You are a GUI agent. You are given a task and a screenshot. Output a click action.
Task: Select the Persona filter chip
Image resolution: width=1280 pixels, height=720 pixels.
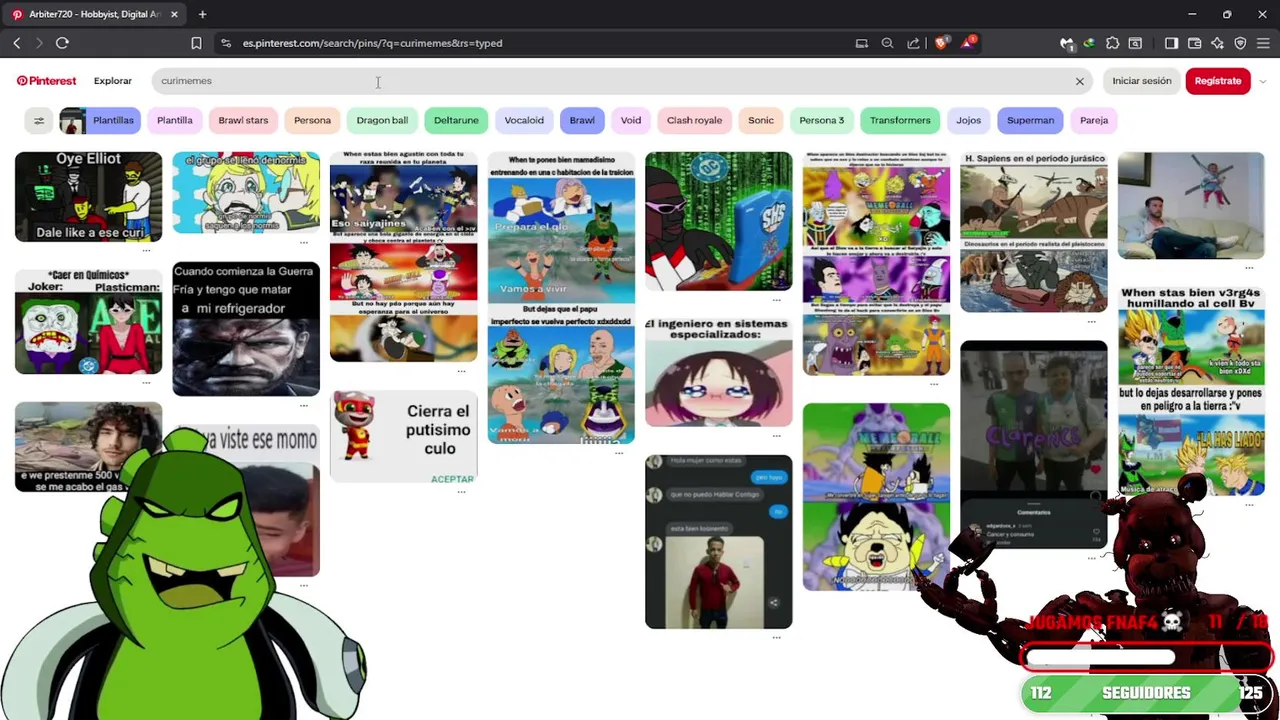coord(312,121)
